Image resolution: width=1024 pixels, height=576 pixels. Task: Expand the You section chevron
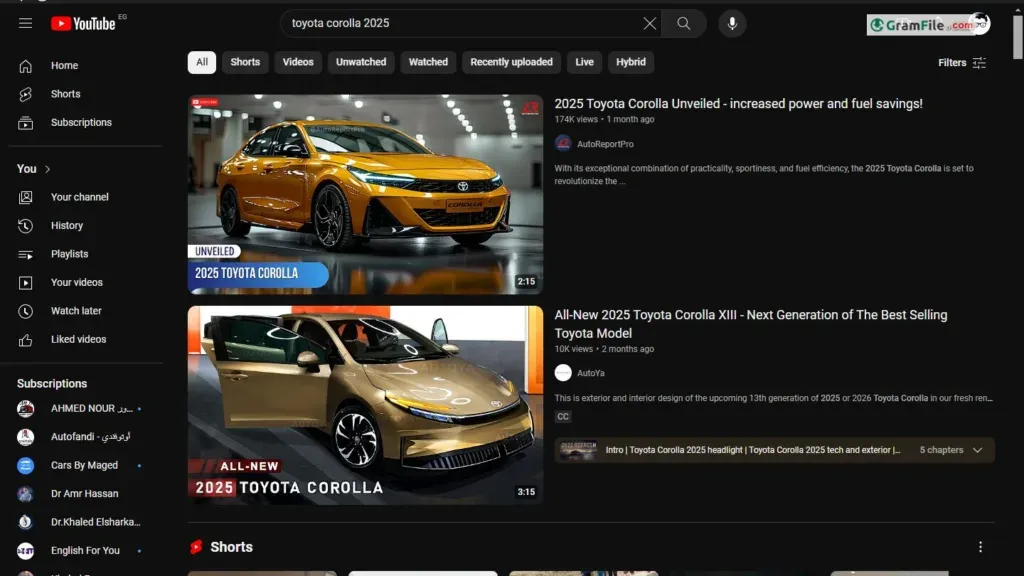(x=48, y=169)
